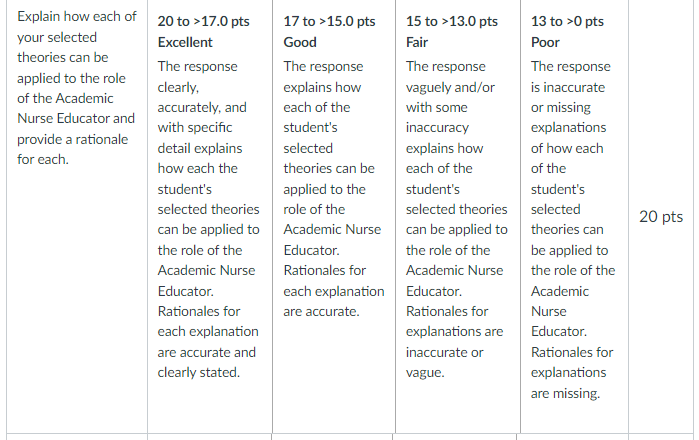The image size is (699, 440).
Task: Click the '15 to >13.0 pts' range
Action: pos(452,21)
